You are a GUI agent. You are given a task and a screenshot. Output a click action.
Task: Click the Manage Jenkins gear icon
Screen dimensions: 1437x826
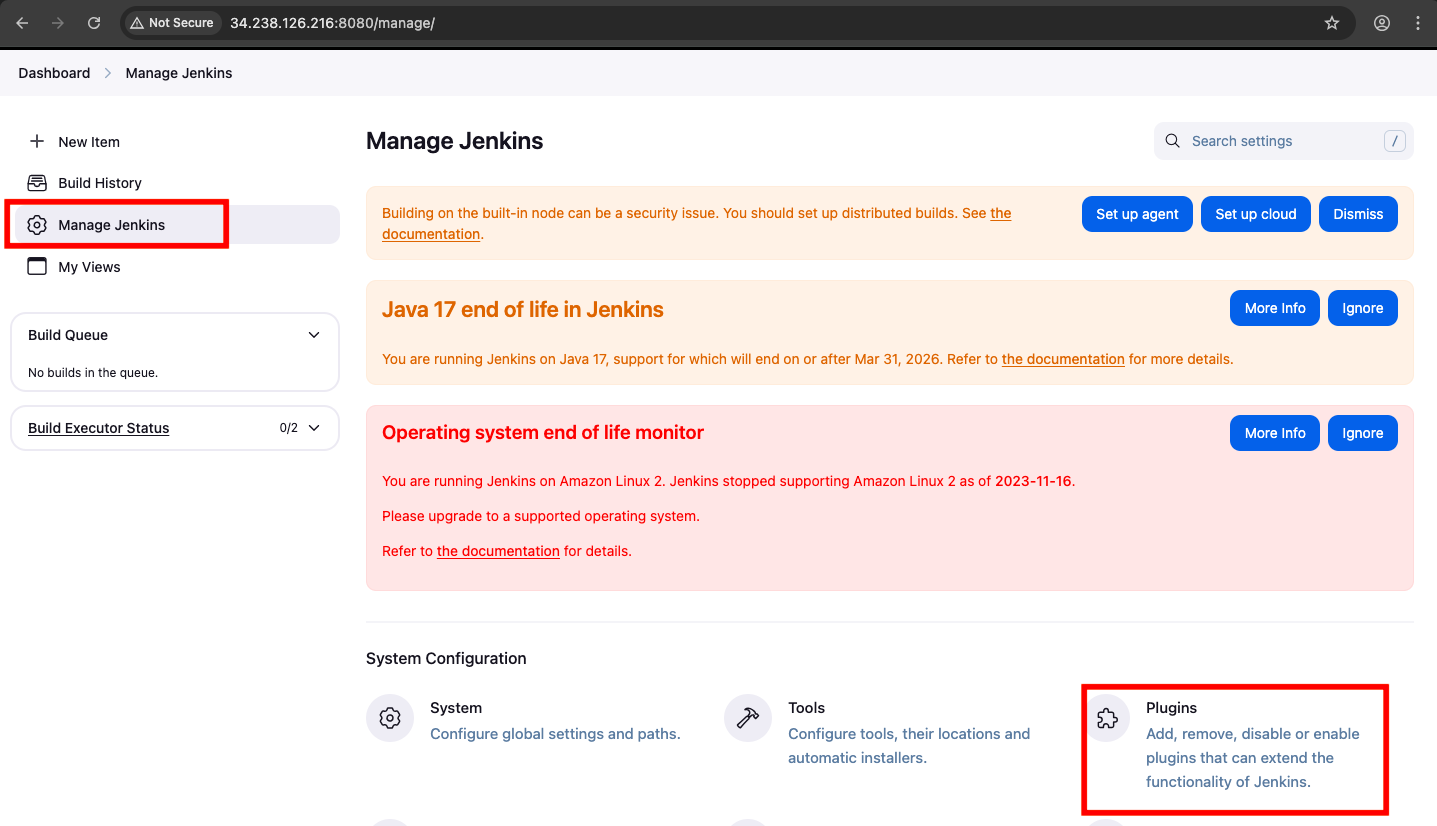[x=37, y=225]
